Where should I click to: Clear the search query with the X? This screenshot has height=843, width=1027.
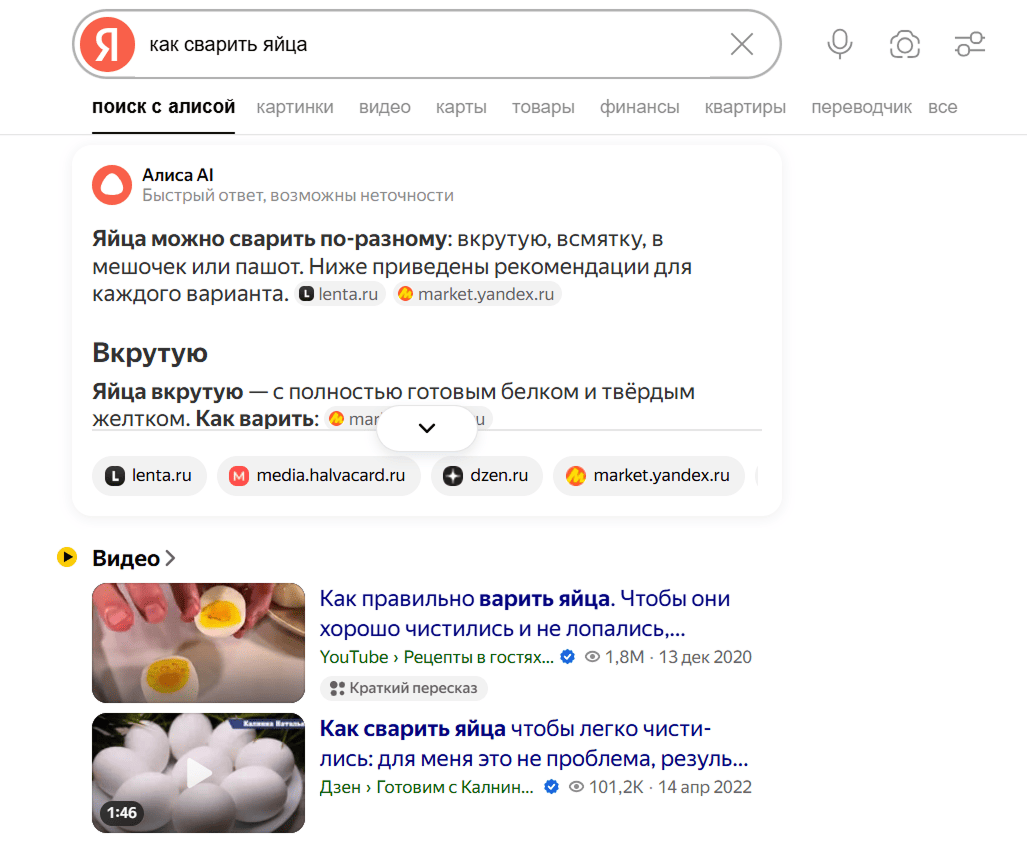click(742, 44)
